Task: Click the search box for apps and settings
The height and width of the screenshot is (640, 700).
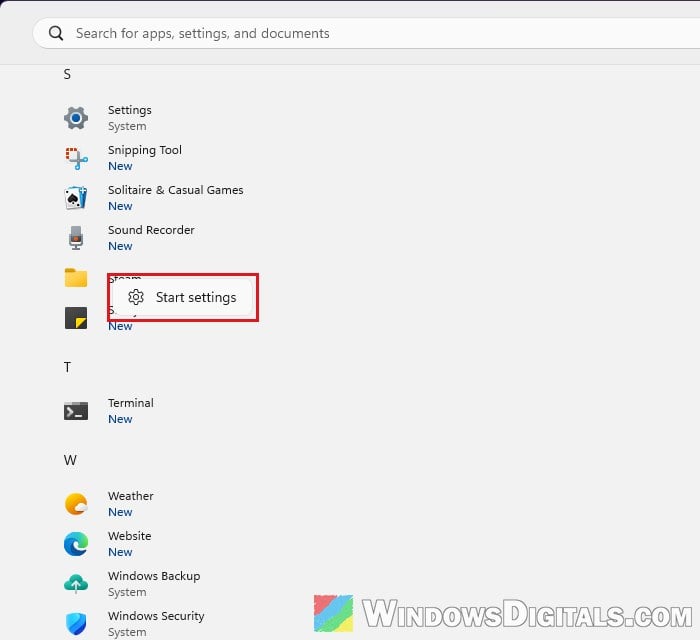Action: pyautogui.click(x=366, y=33)
